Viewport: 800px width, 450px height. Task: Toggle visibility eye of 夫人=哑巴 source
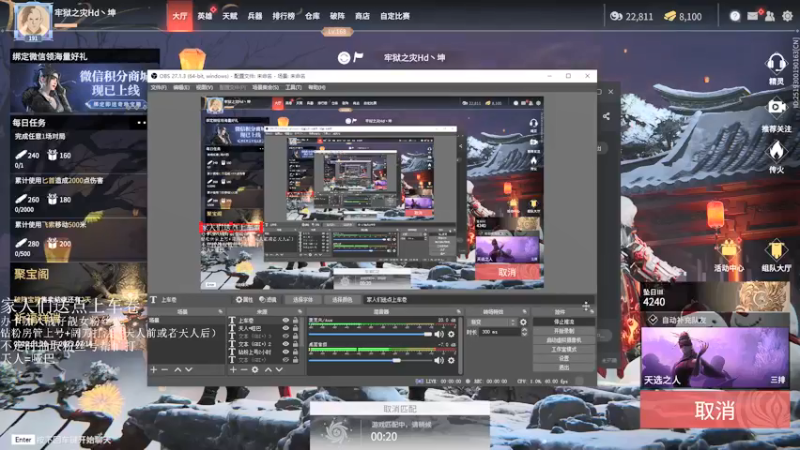point(286,328)
